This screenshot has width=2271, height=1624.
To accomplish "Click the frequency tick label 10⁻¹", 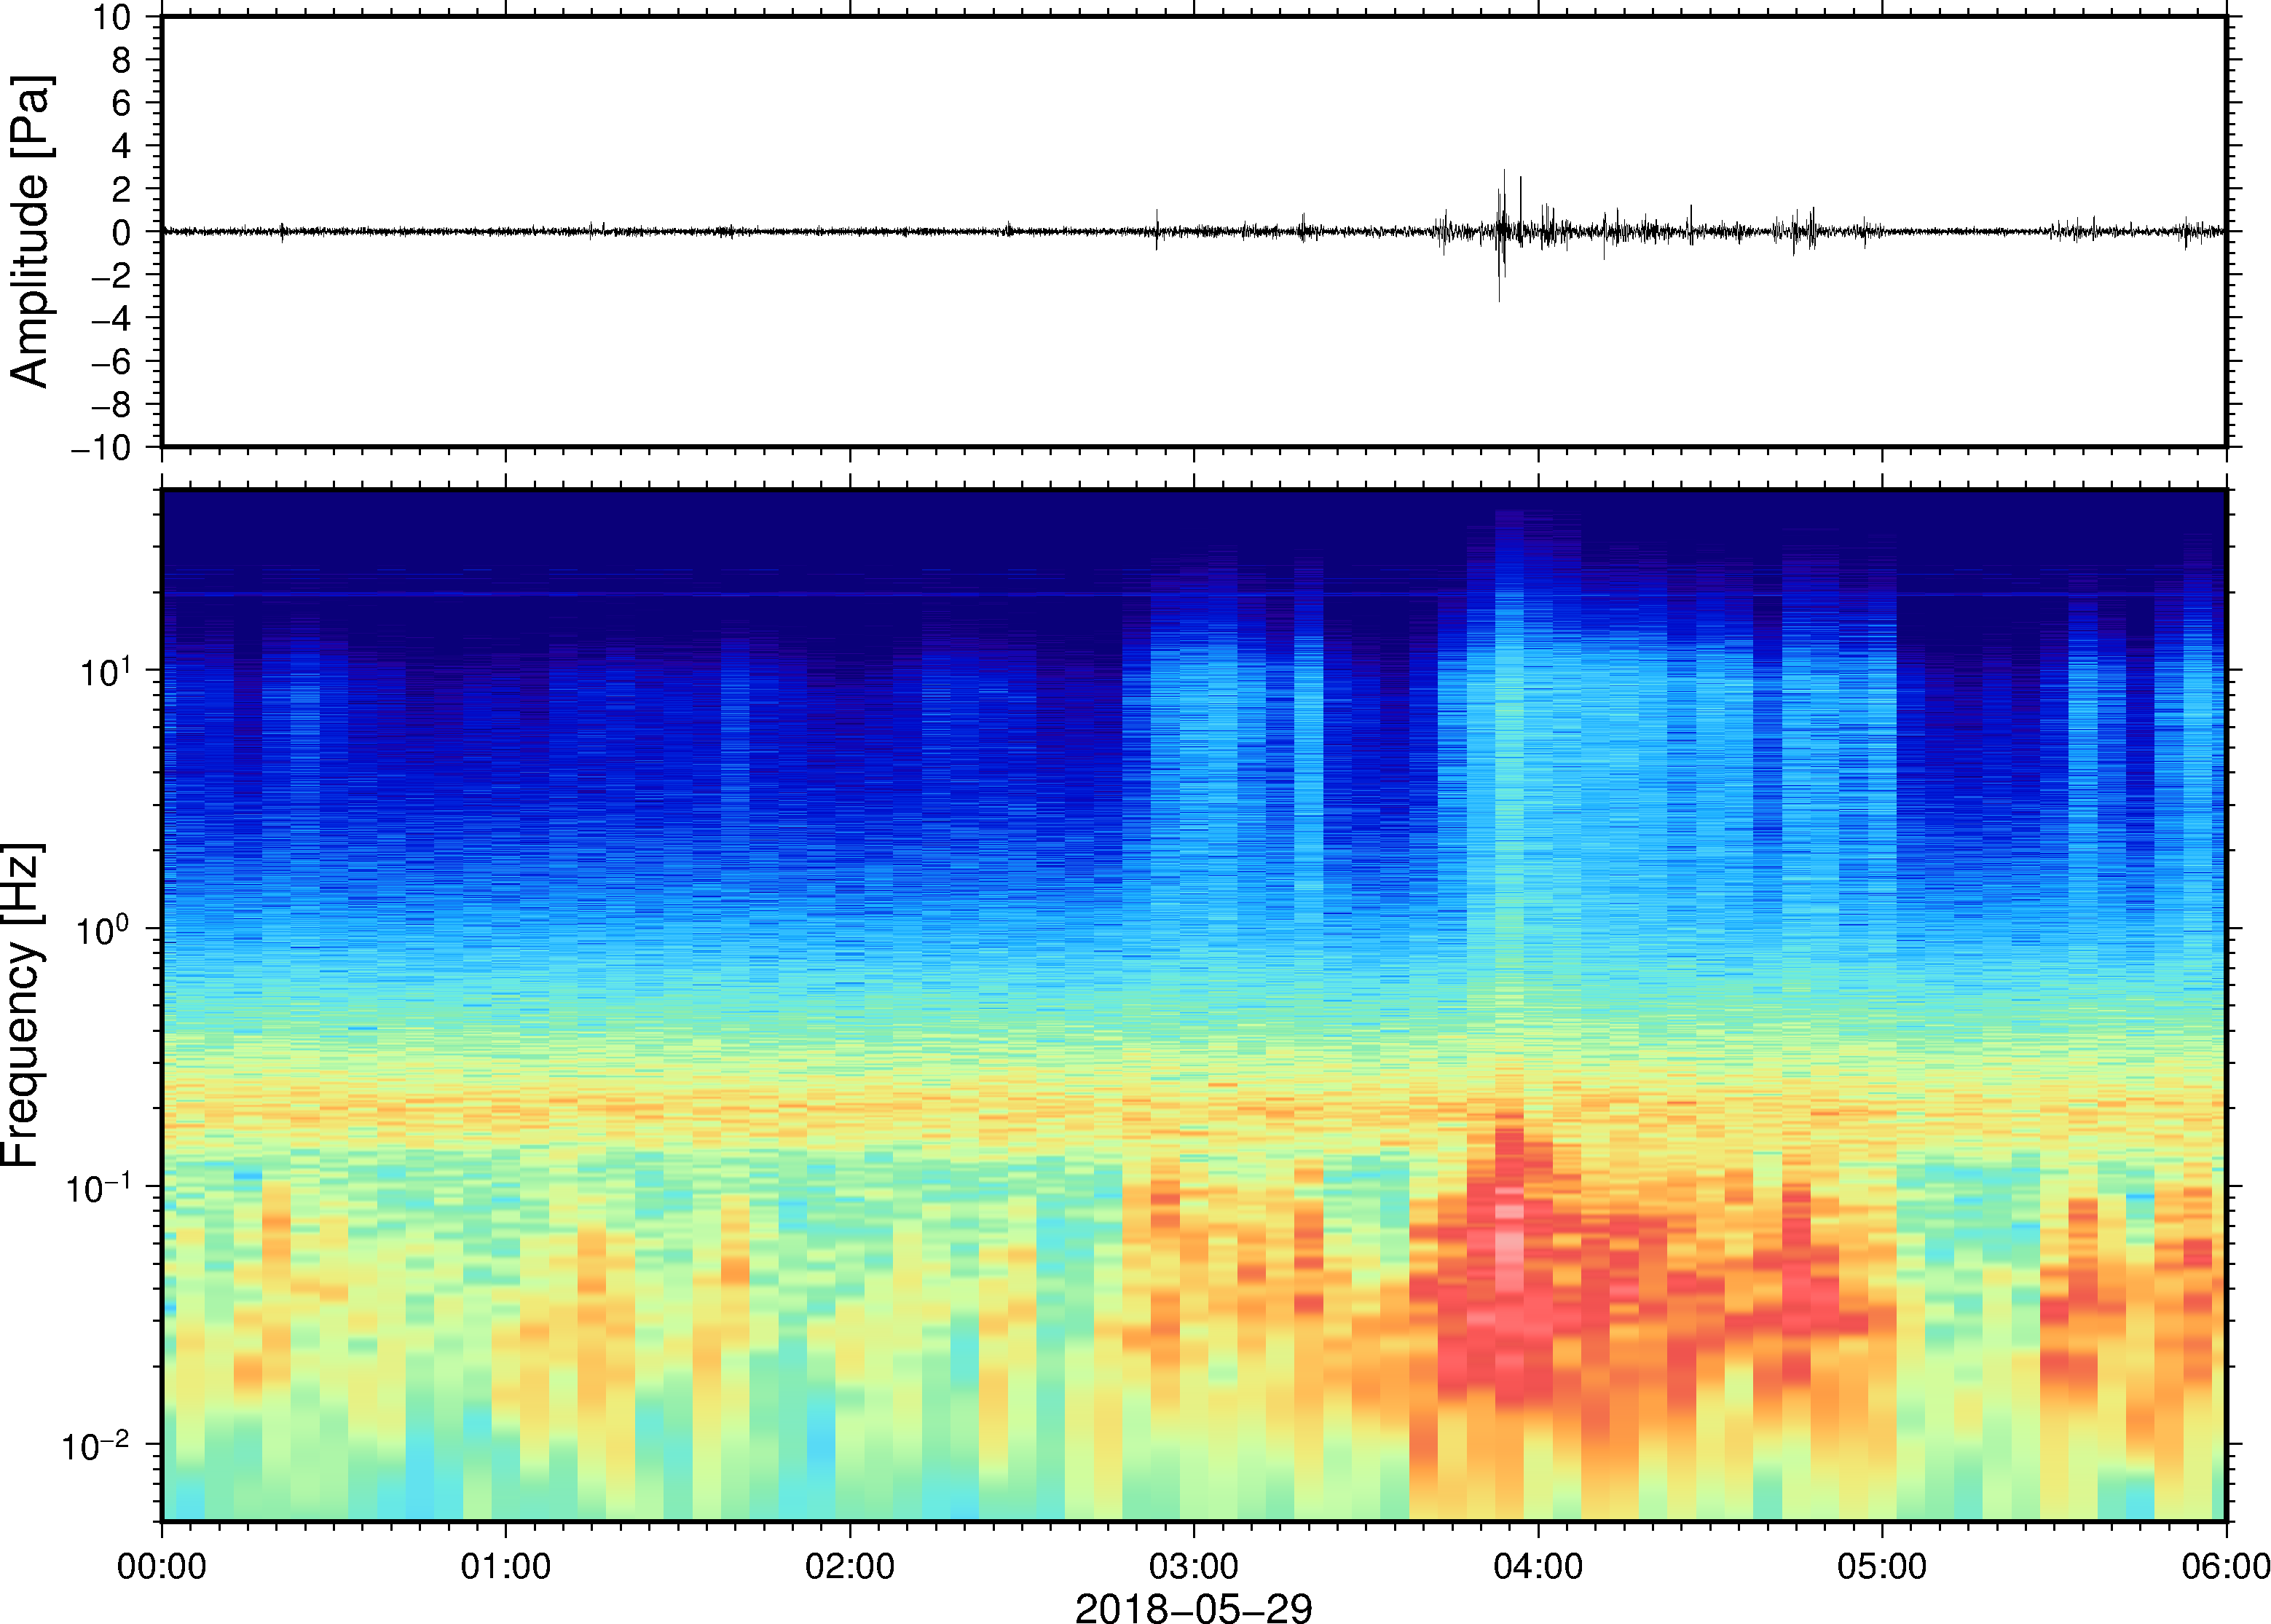I will tap(99, 1187).
